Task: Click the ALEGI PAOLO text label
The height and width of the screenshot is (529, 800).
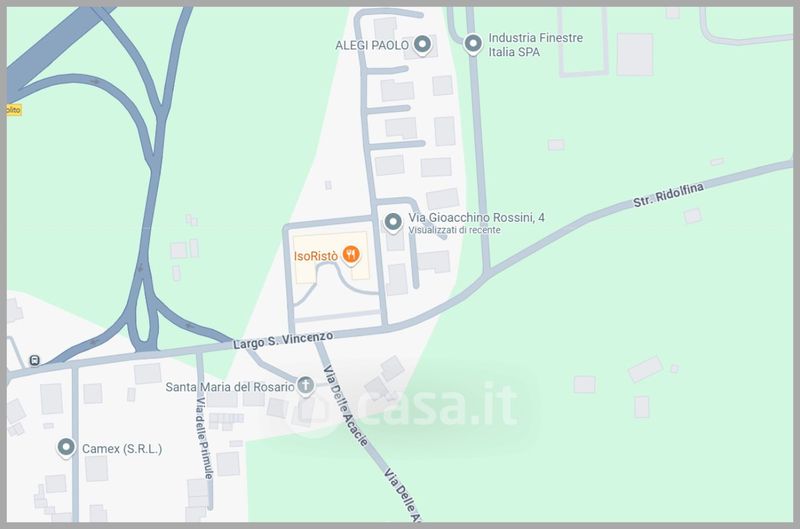Action: pos(372,45)
